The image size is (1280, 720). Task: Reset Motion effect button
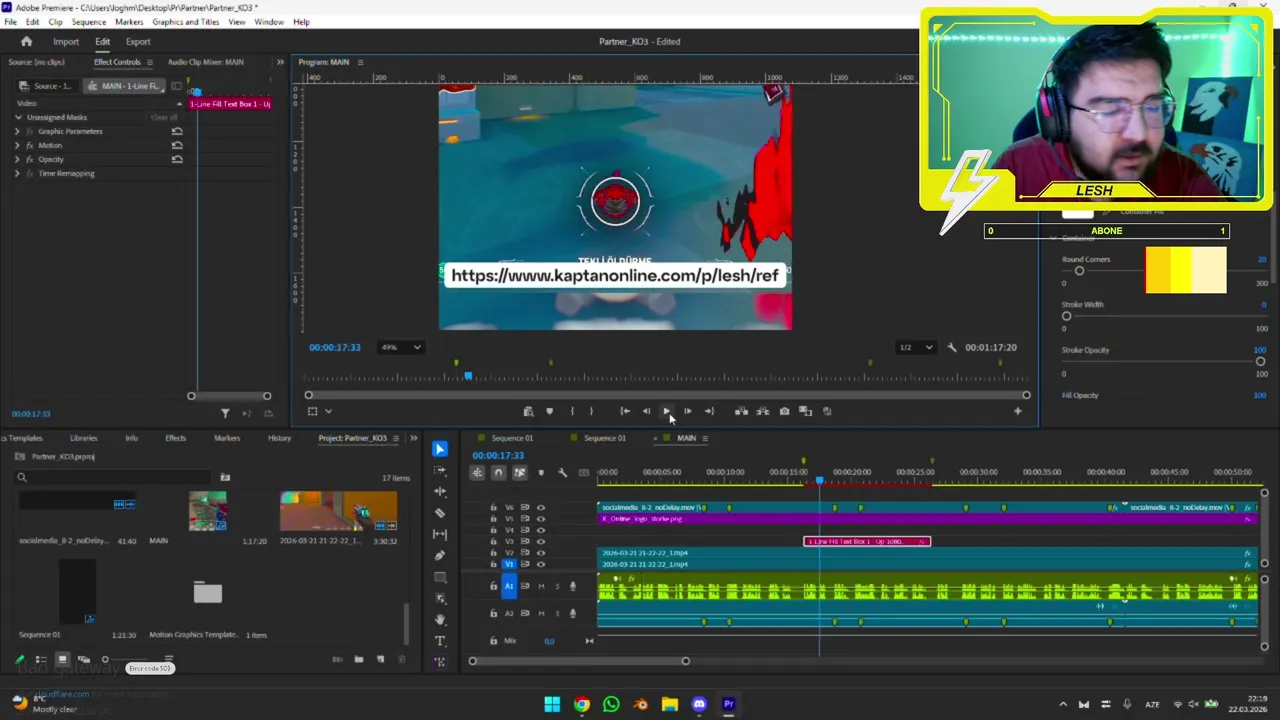[177, 145]
